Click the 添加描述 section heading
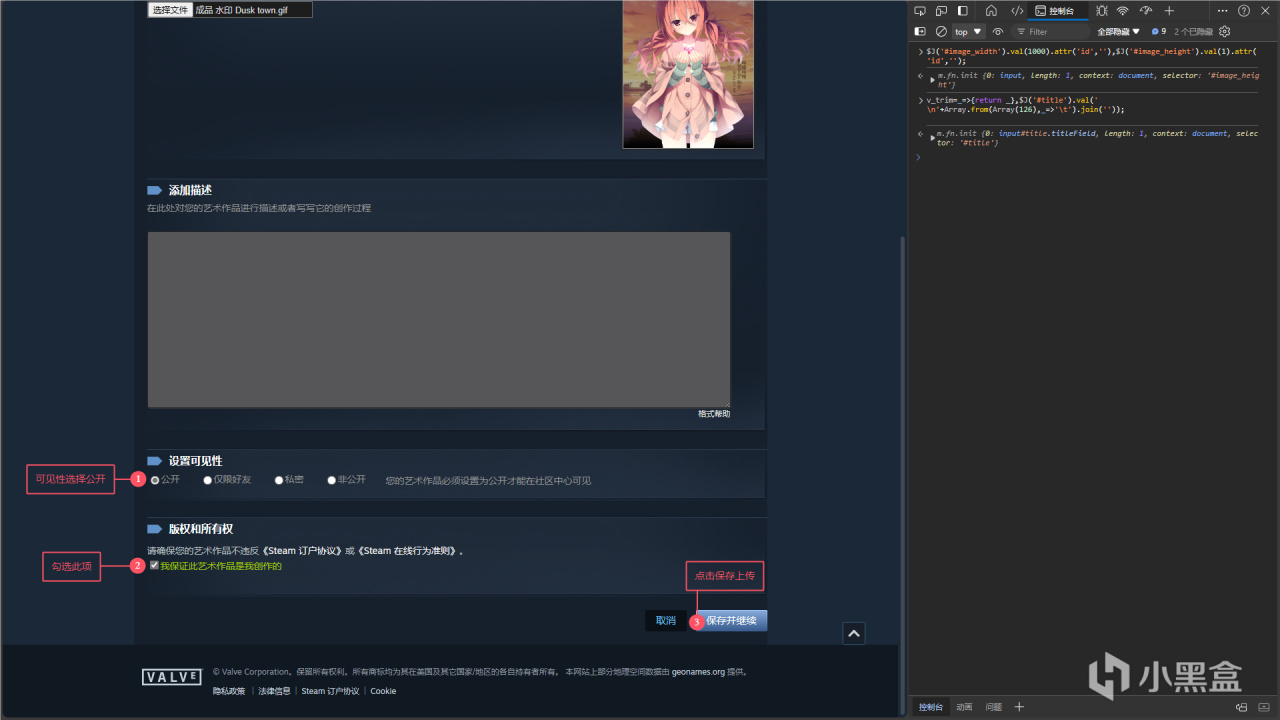 click(190, 190)
